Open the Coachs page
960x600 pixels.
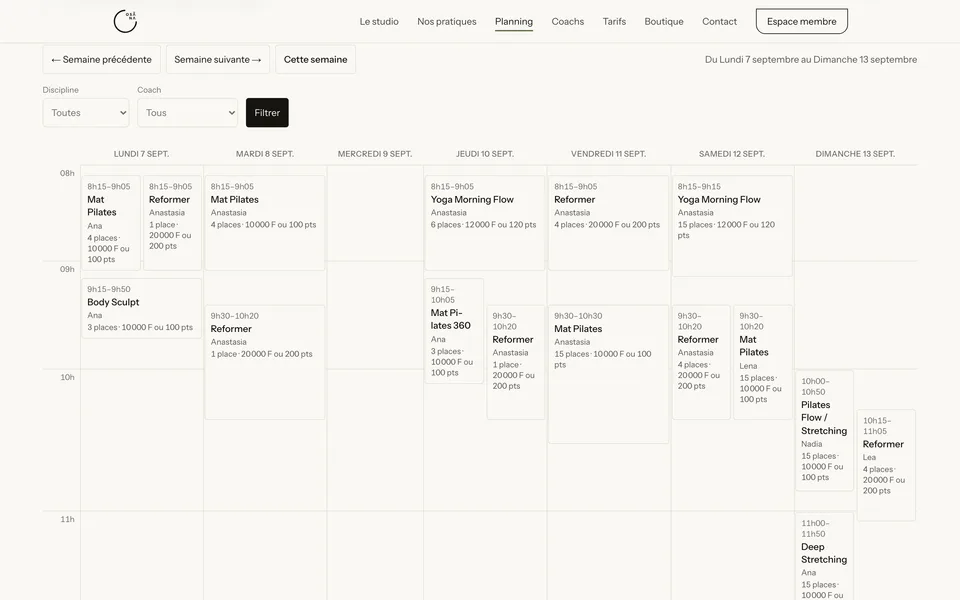[568, 21]
